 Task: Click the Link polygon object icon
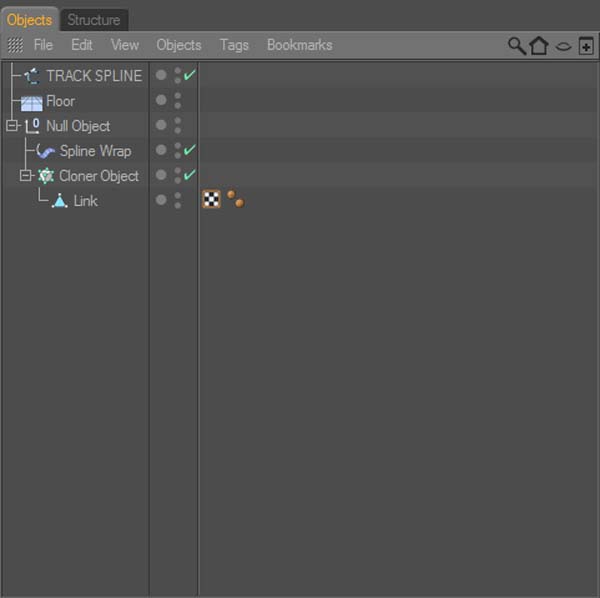tap(60, 201)
